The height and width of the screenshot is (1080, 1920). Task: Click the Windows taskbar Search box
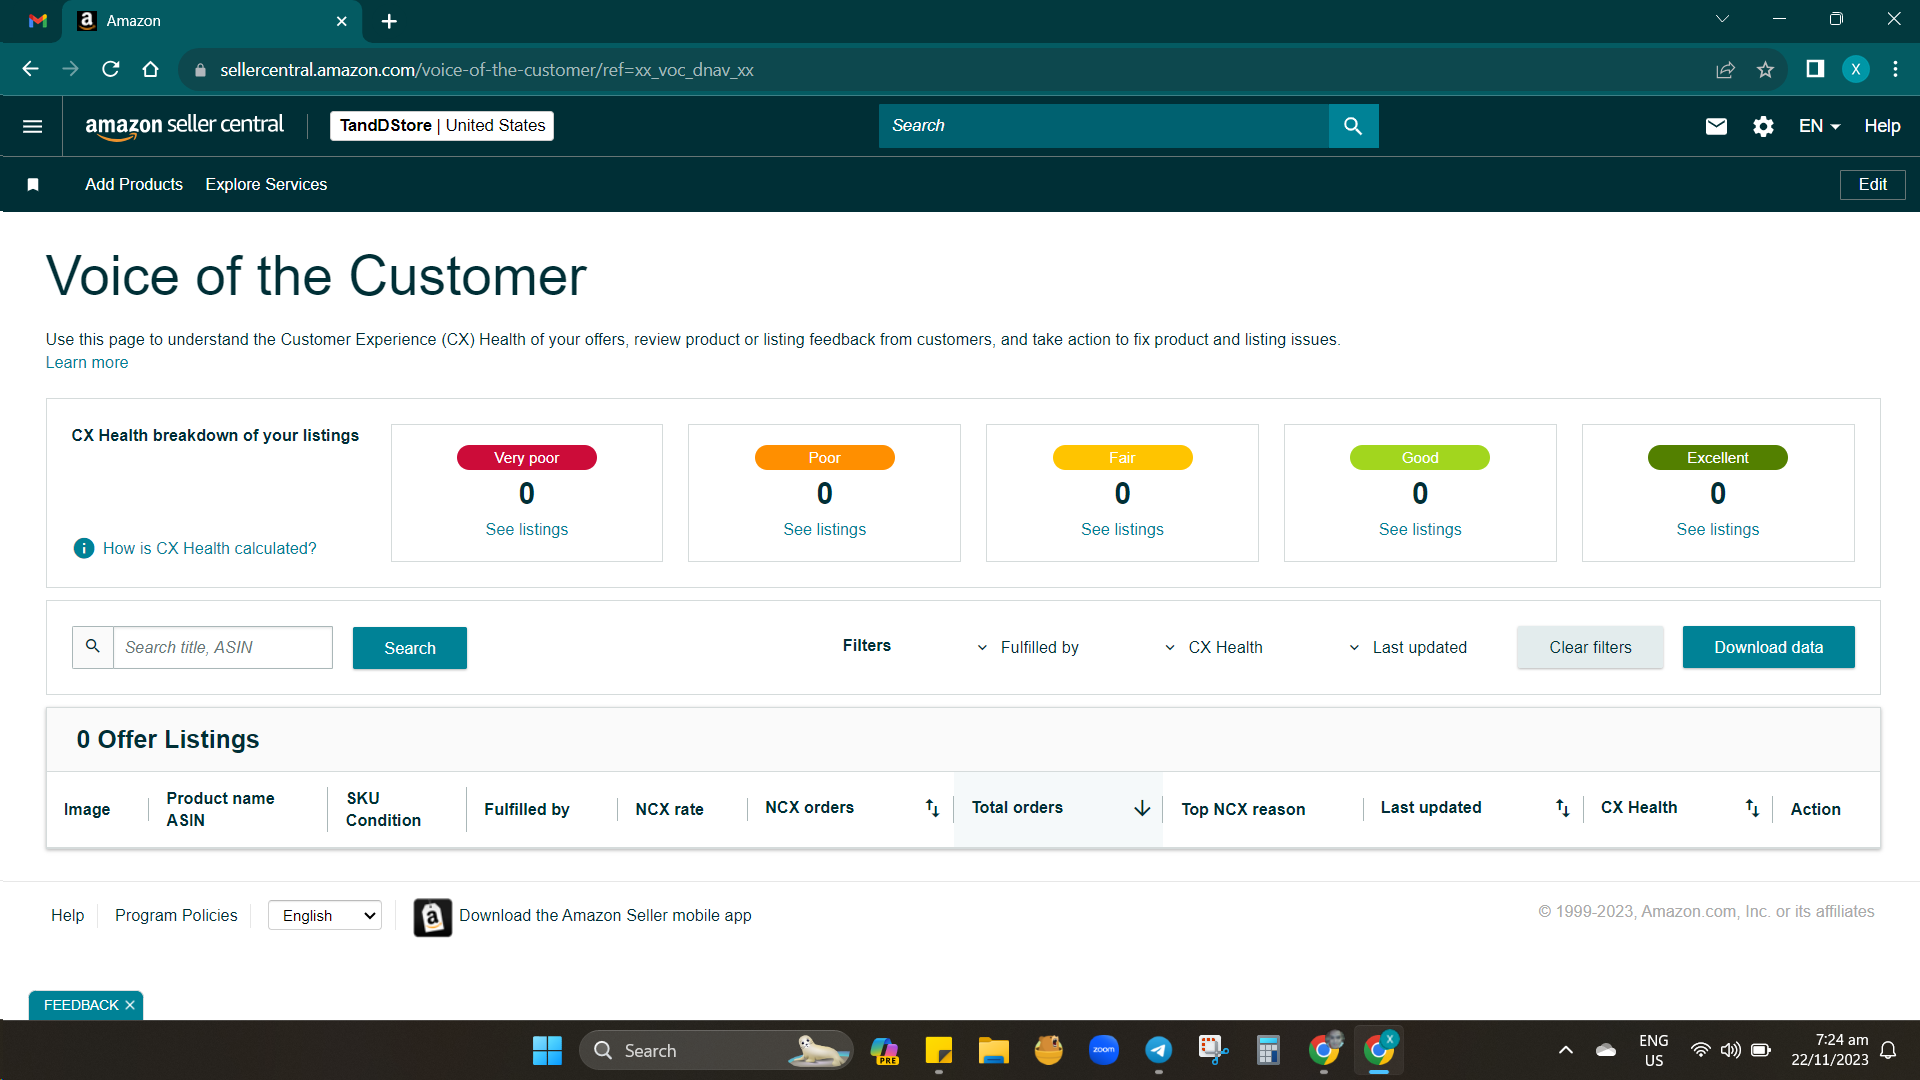pos(715,1050)
